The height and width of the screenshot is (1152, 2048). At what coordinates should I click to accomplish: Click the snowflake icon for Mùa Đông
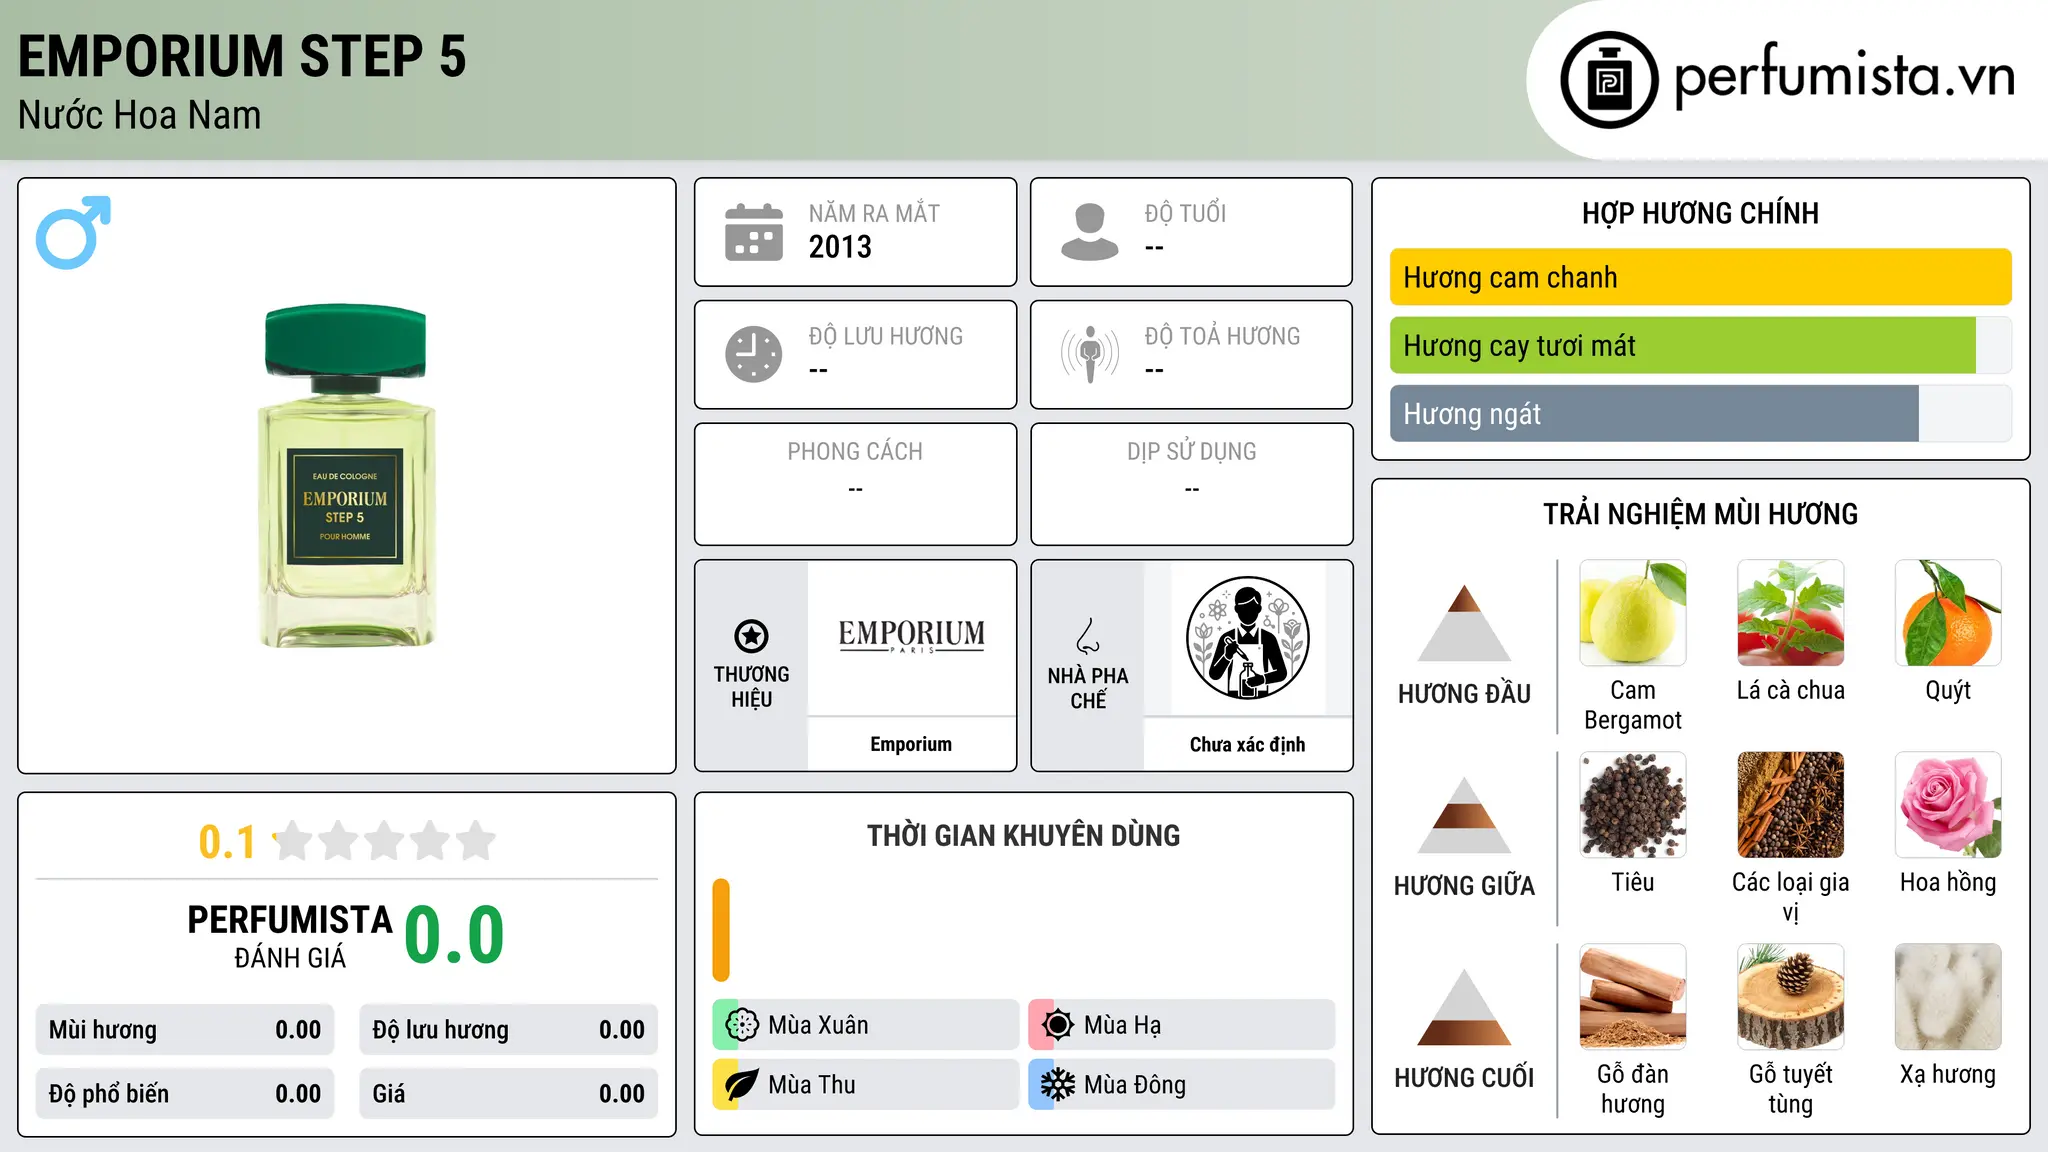coord(1058,1085)
